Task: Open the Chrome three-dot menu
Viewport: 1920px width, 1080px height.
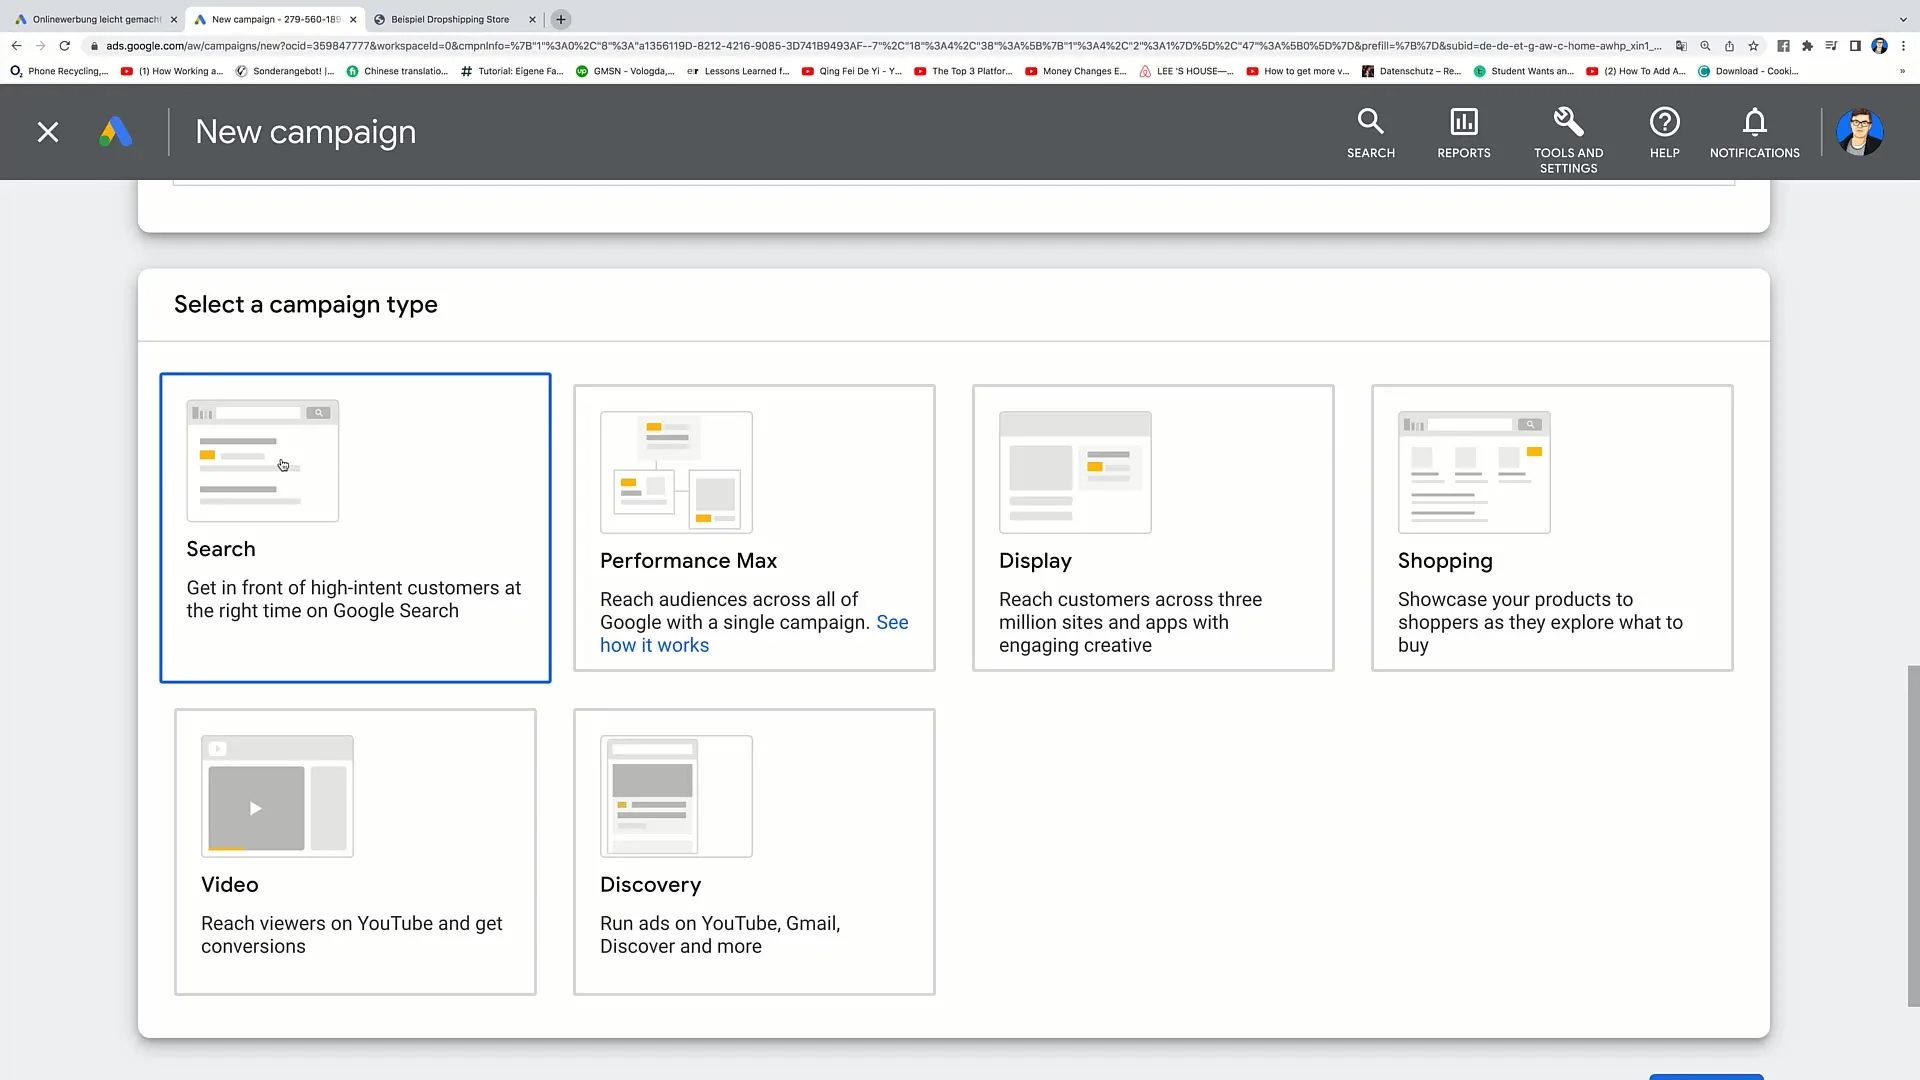Action: [1903, 46]
